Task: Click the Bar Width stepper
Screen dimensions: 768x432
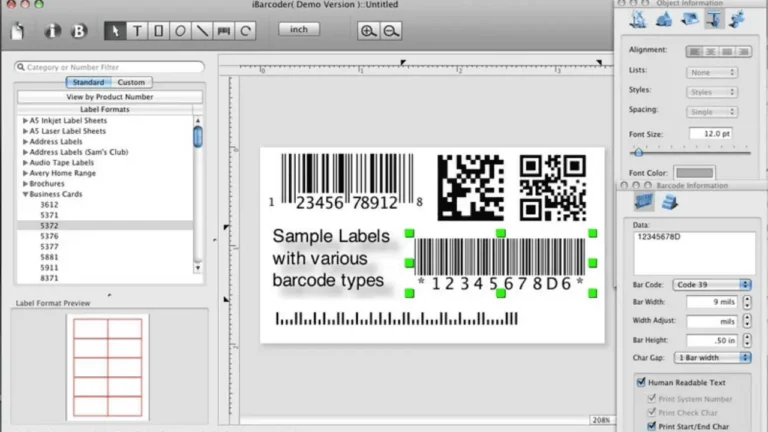Action: point(747,302)
